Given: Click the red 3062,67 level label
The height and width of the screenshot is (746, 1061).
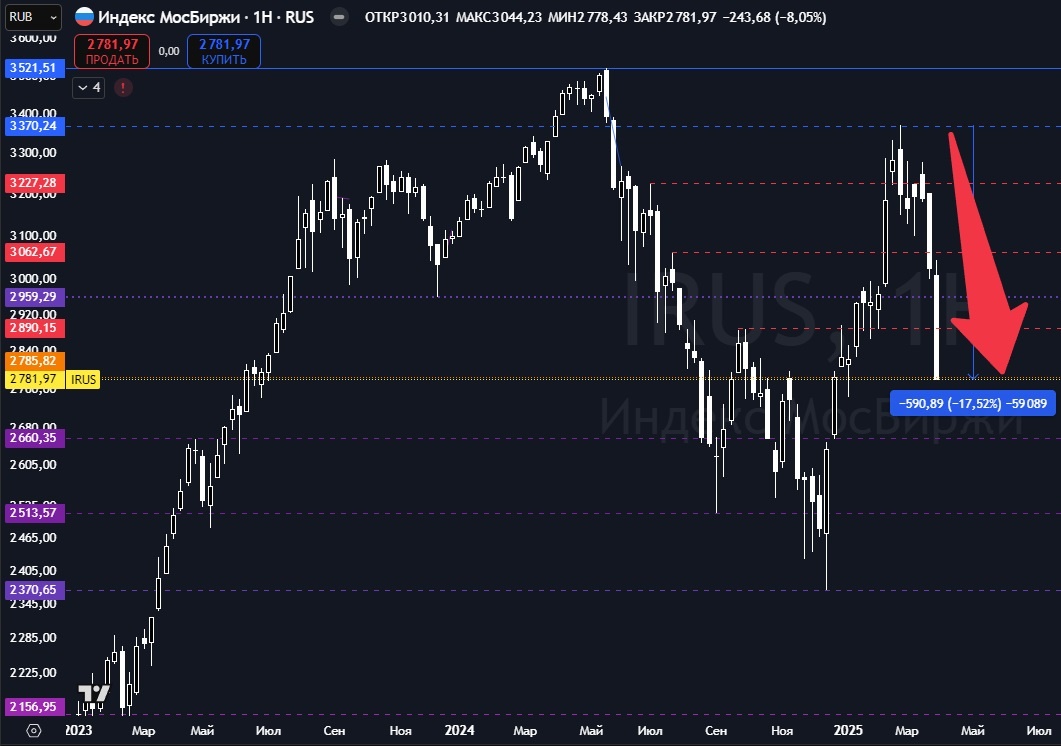Looking at the screenshot, I should click(34, 252).
